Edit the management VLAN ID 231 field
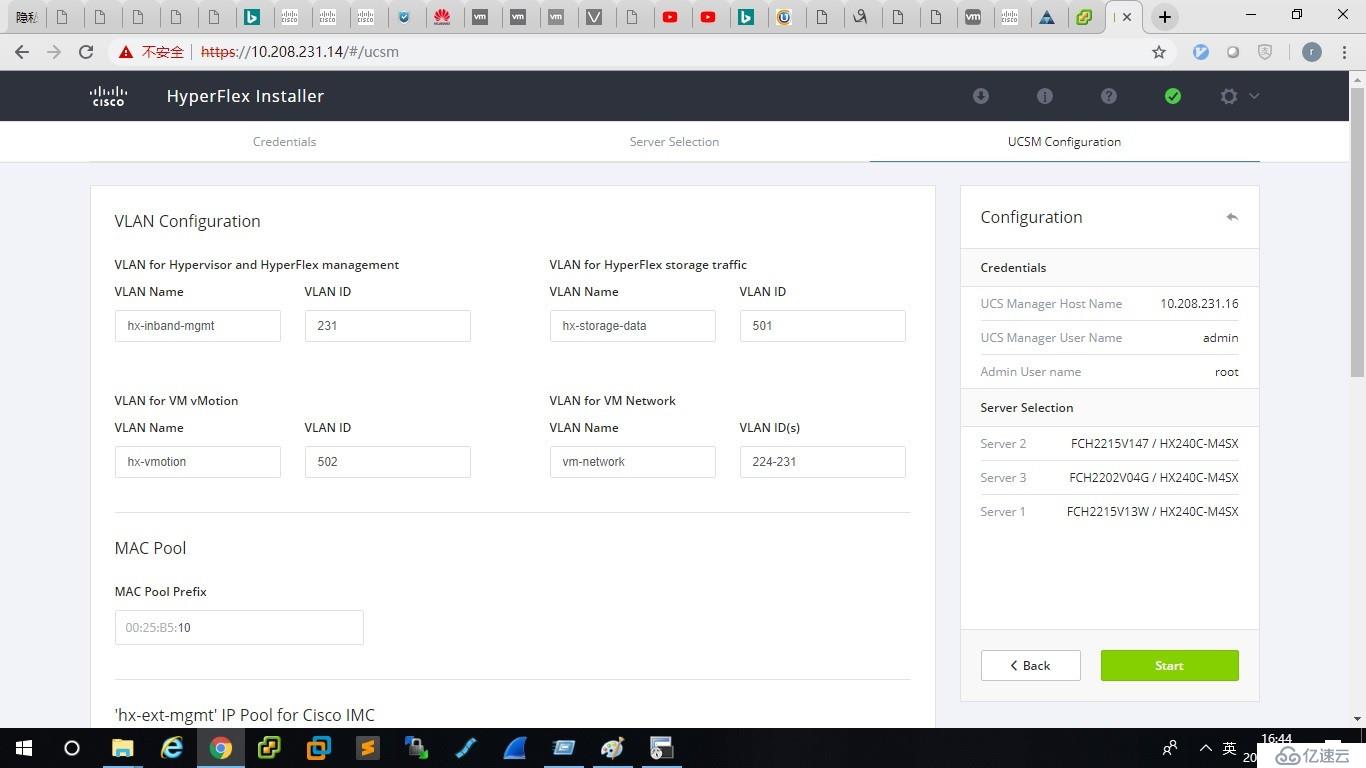 tap(387, 326)
